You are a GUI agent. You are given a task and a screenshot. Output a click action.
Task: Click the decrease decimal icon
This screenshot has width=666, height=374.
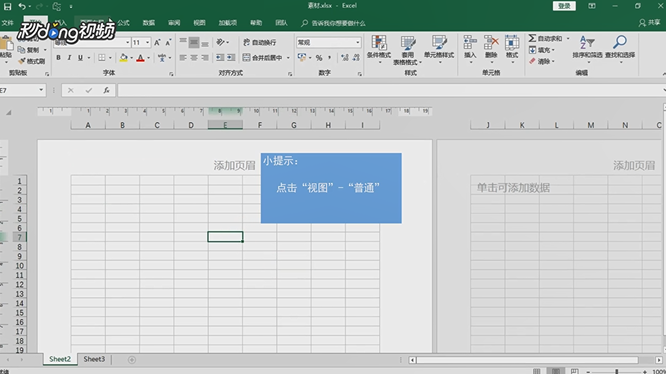pos(356,58)
